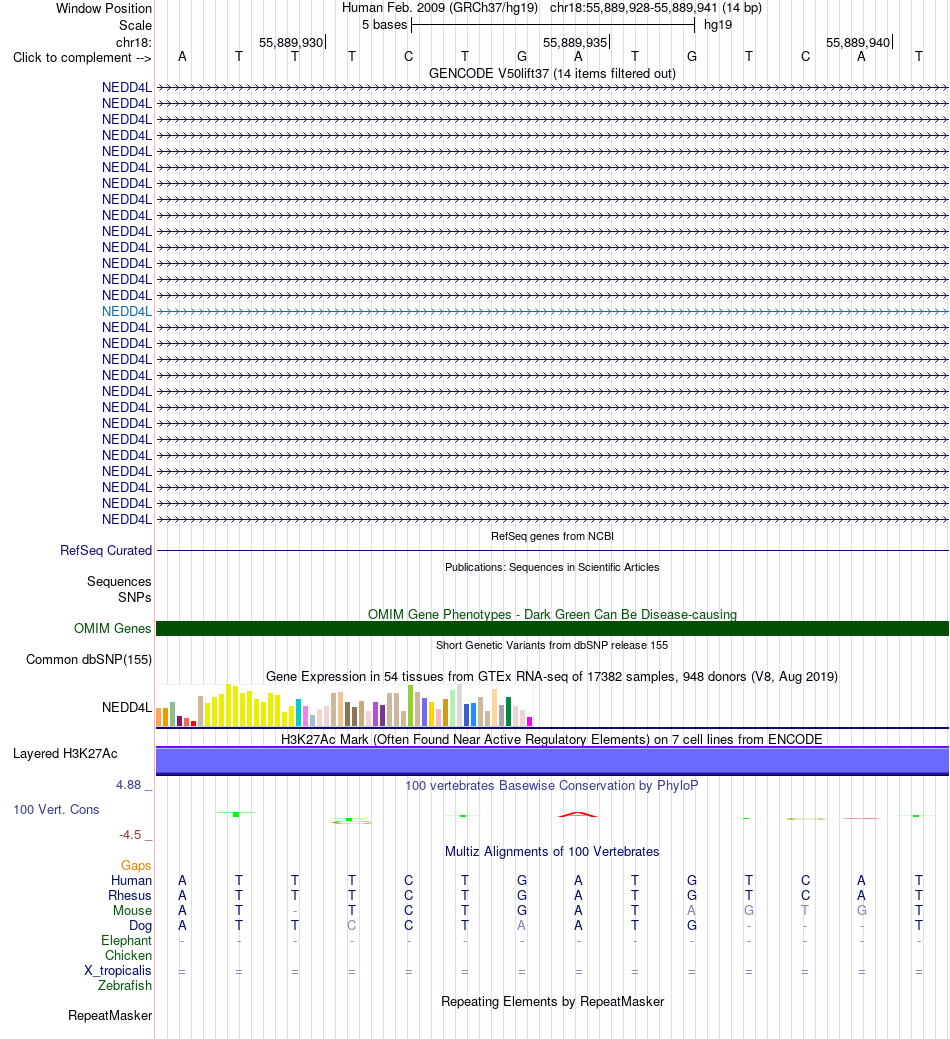This screenshot has height=1039, width=950.
Task: Click the Common dbSNP(155) track label
Action: [x=89, y=659]
